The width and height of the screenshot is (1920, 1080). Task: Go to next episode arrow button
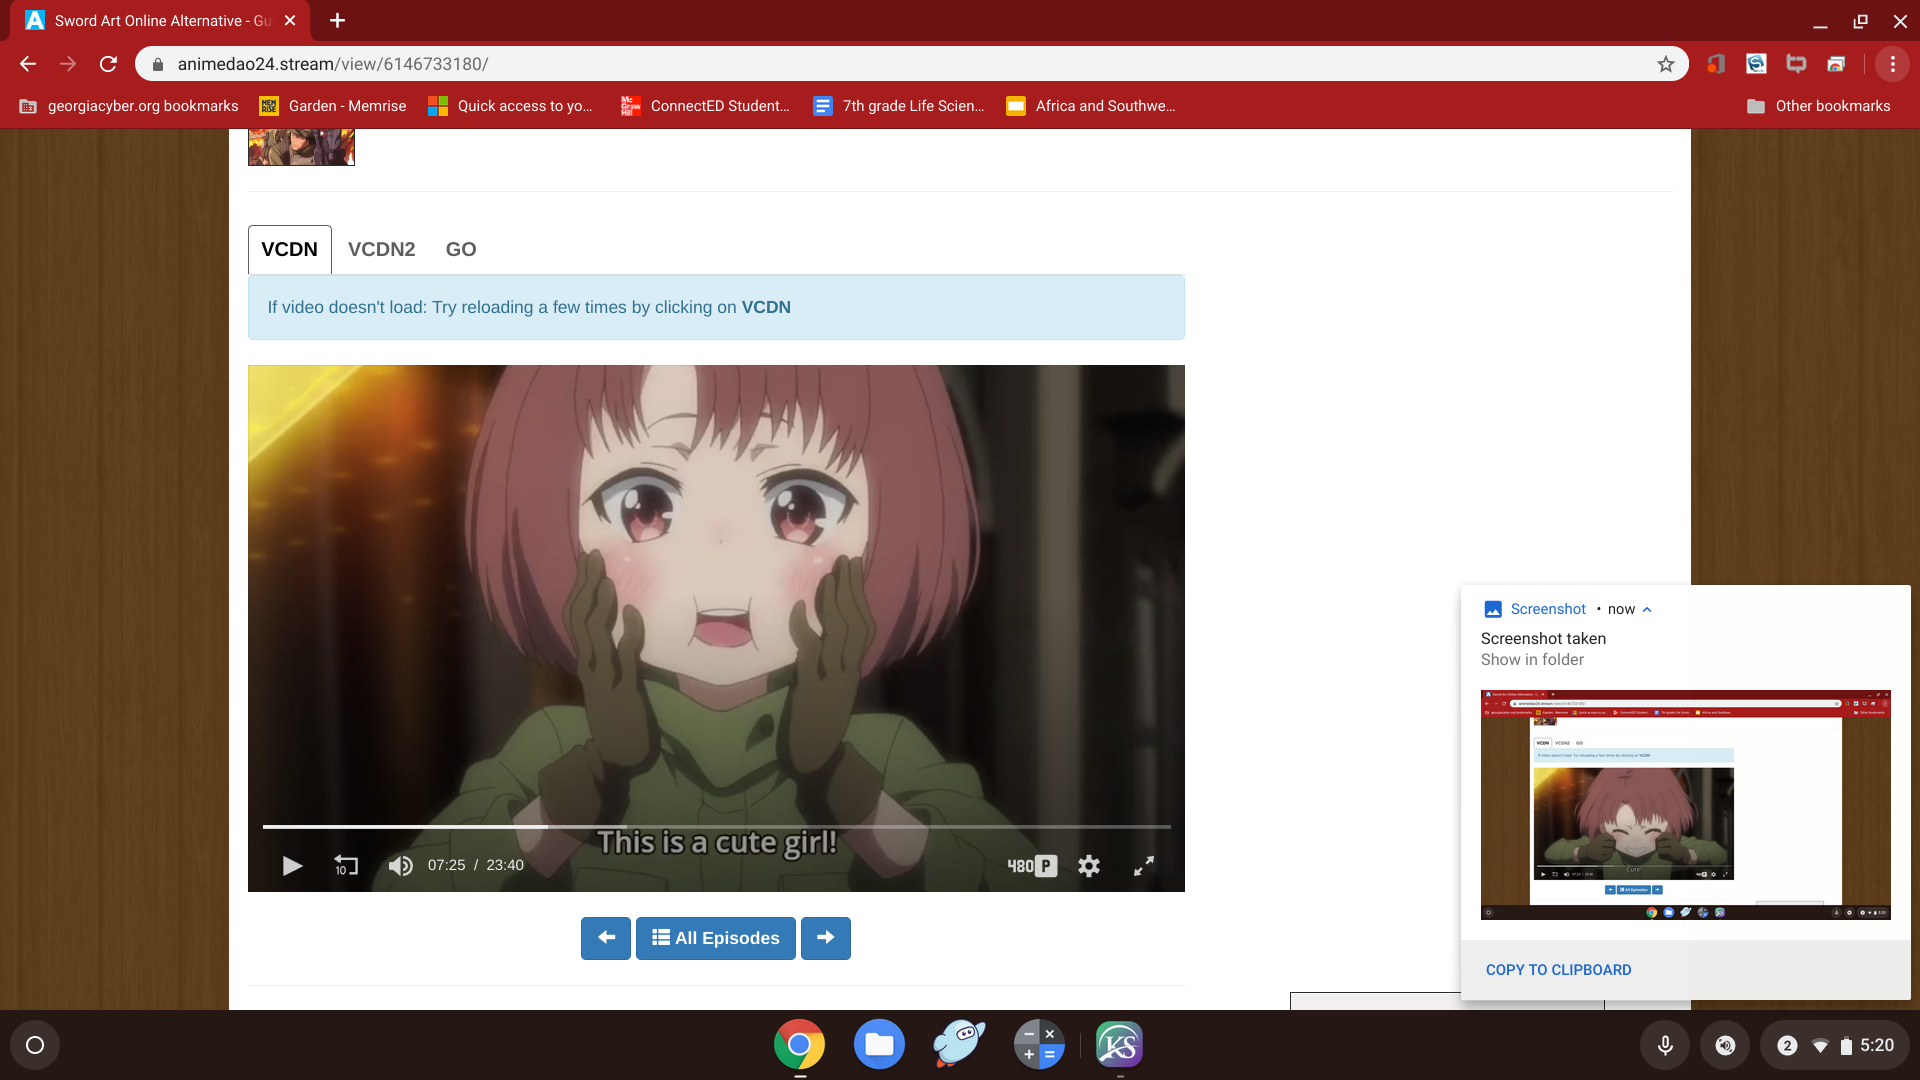pos(826,938)
